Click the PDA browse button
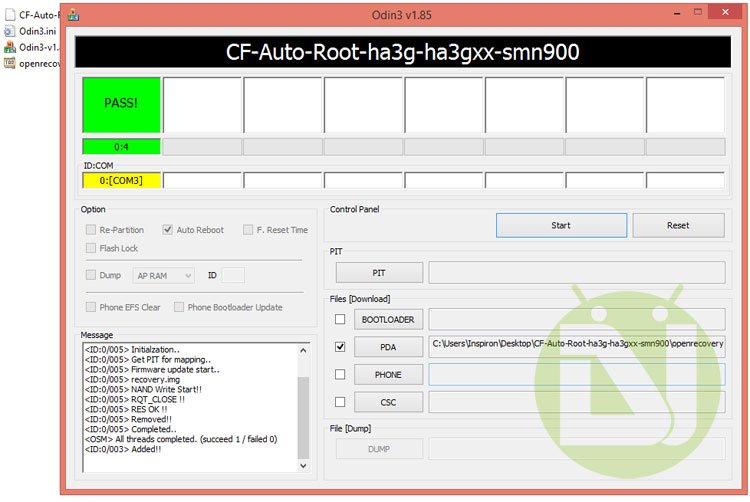 click(x=388, y=347)
